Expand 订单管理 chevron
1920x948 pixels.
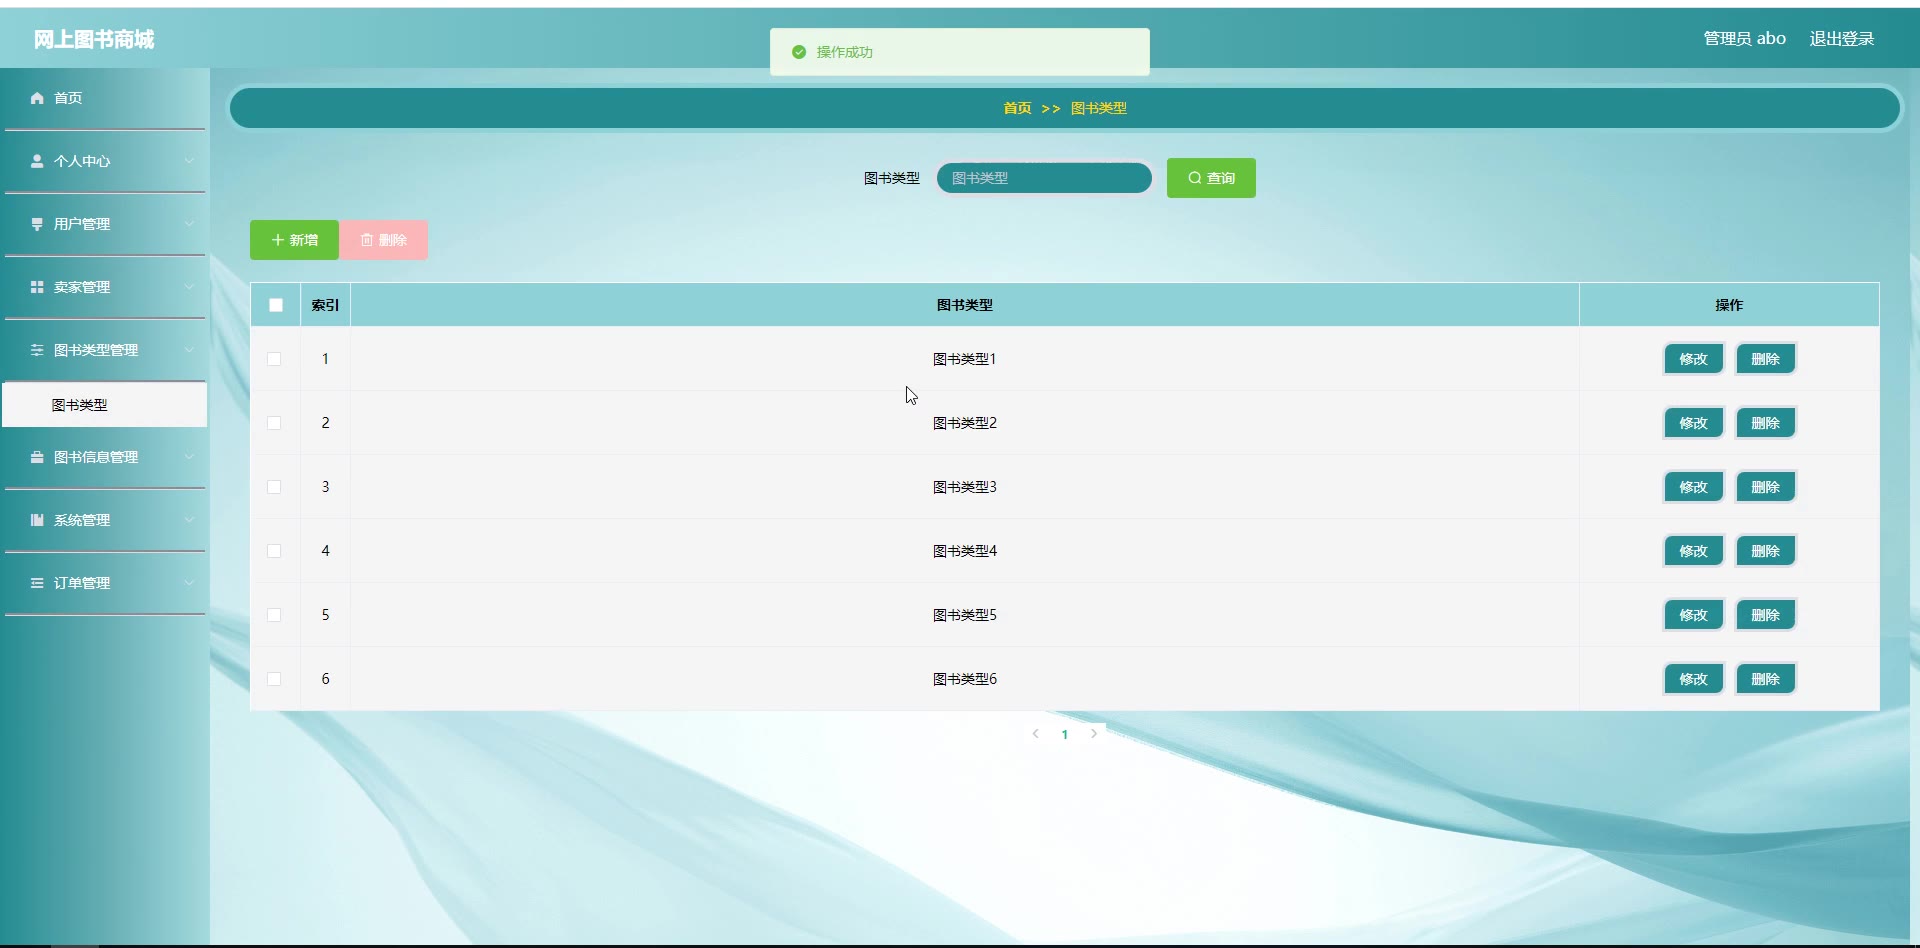pos(189,583)
